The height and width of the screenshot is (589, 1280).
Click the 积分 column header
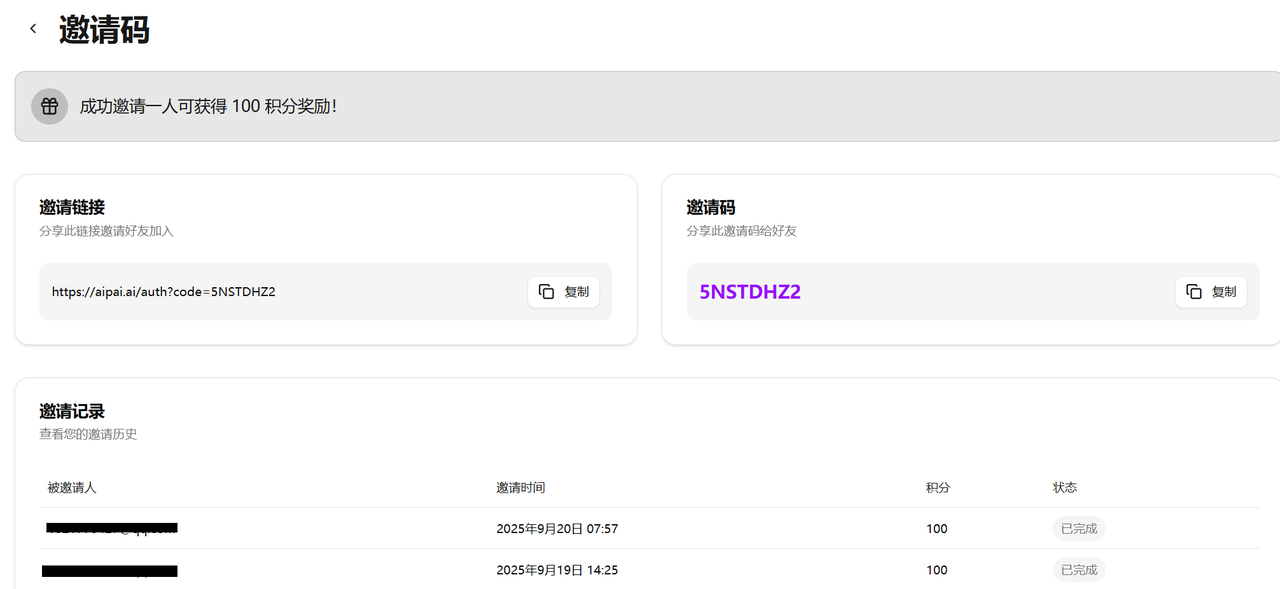938,487
